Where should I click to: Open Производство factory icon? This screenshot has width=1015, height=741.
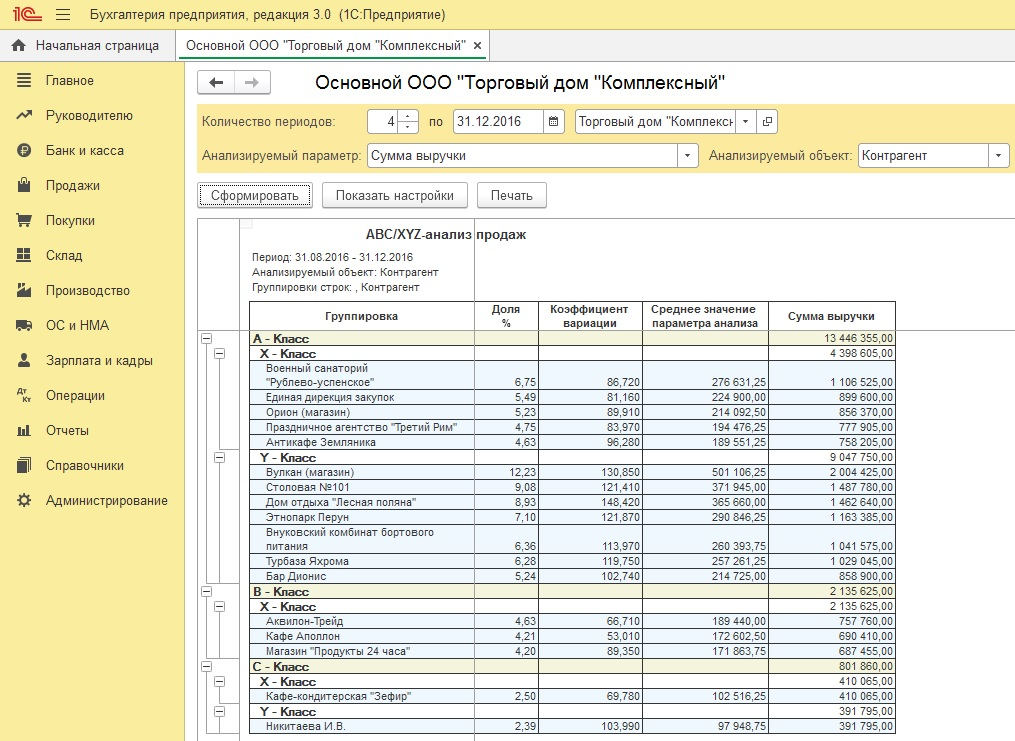(24, 290)
